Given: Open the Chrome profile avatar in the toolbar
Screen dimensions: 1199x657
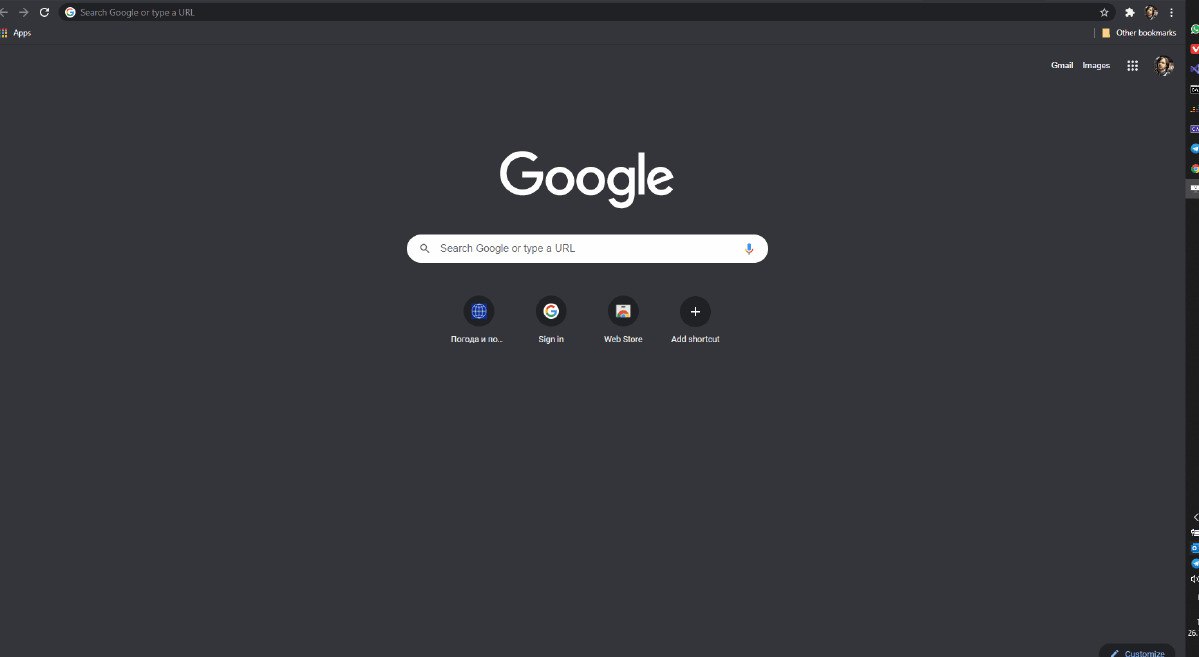Looking at the screenshot, I should click(1150, 12).
